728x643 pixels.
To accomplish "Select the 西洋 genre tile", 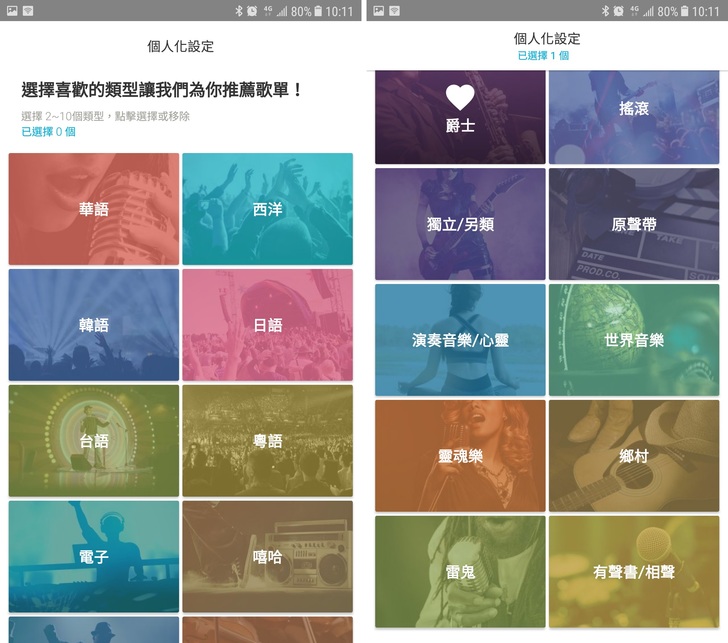I will tap(267, 209).
